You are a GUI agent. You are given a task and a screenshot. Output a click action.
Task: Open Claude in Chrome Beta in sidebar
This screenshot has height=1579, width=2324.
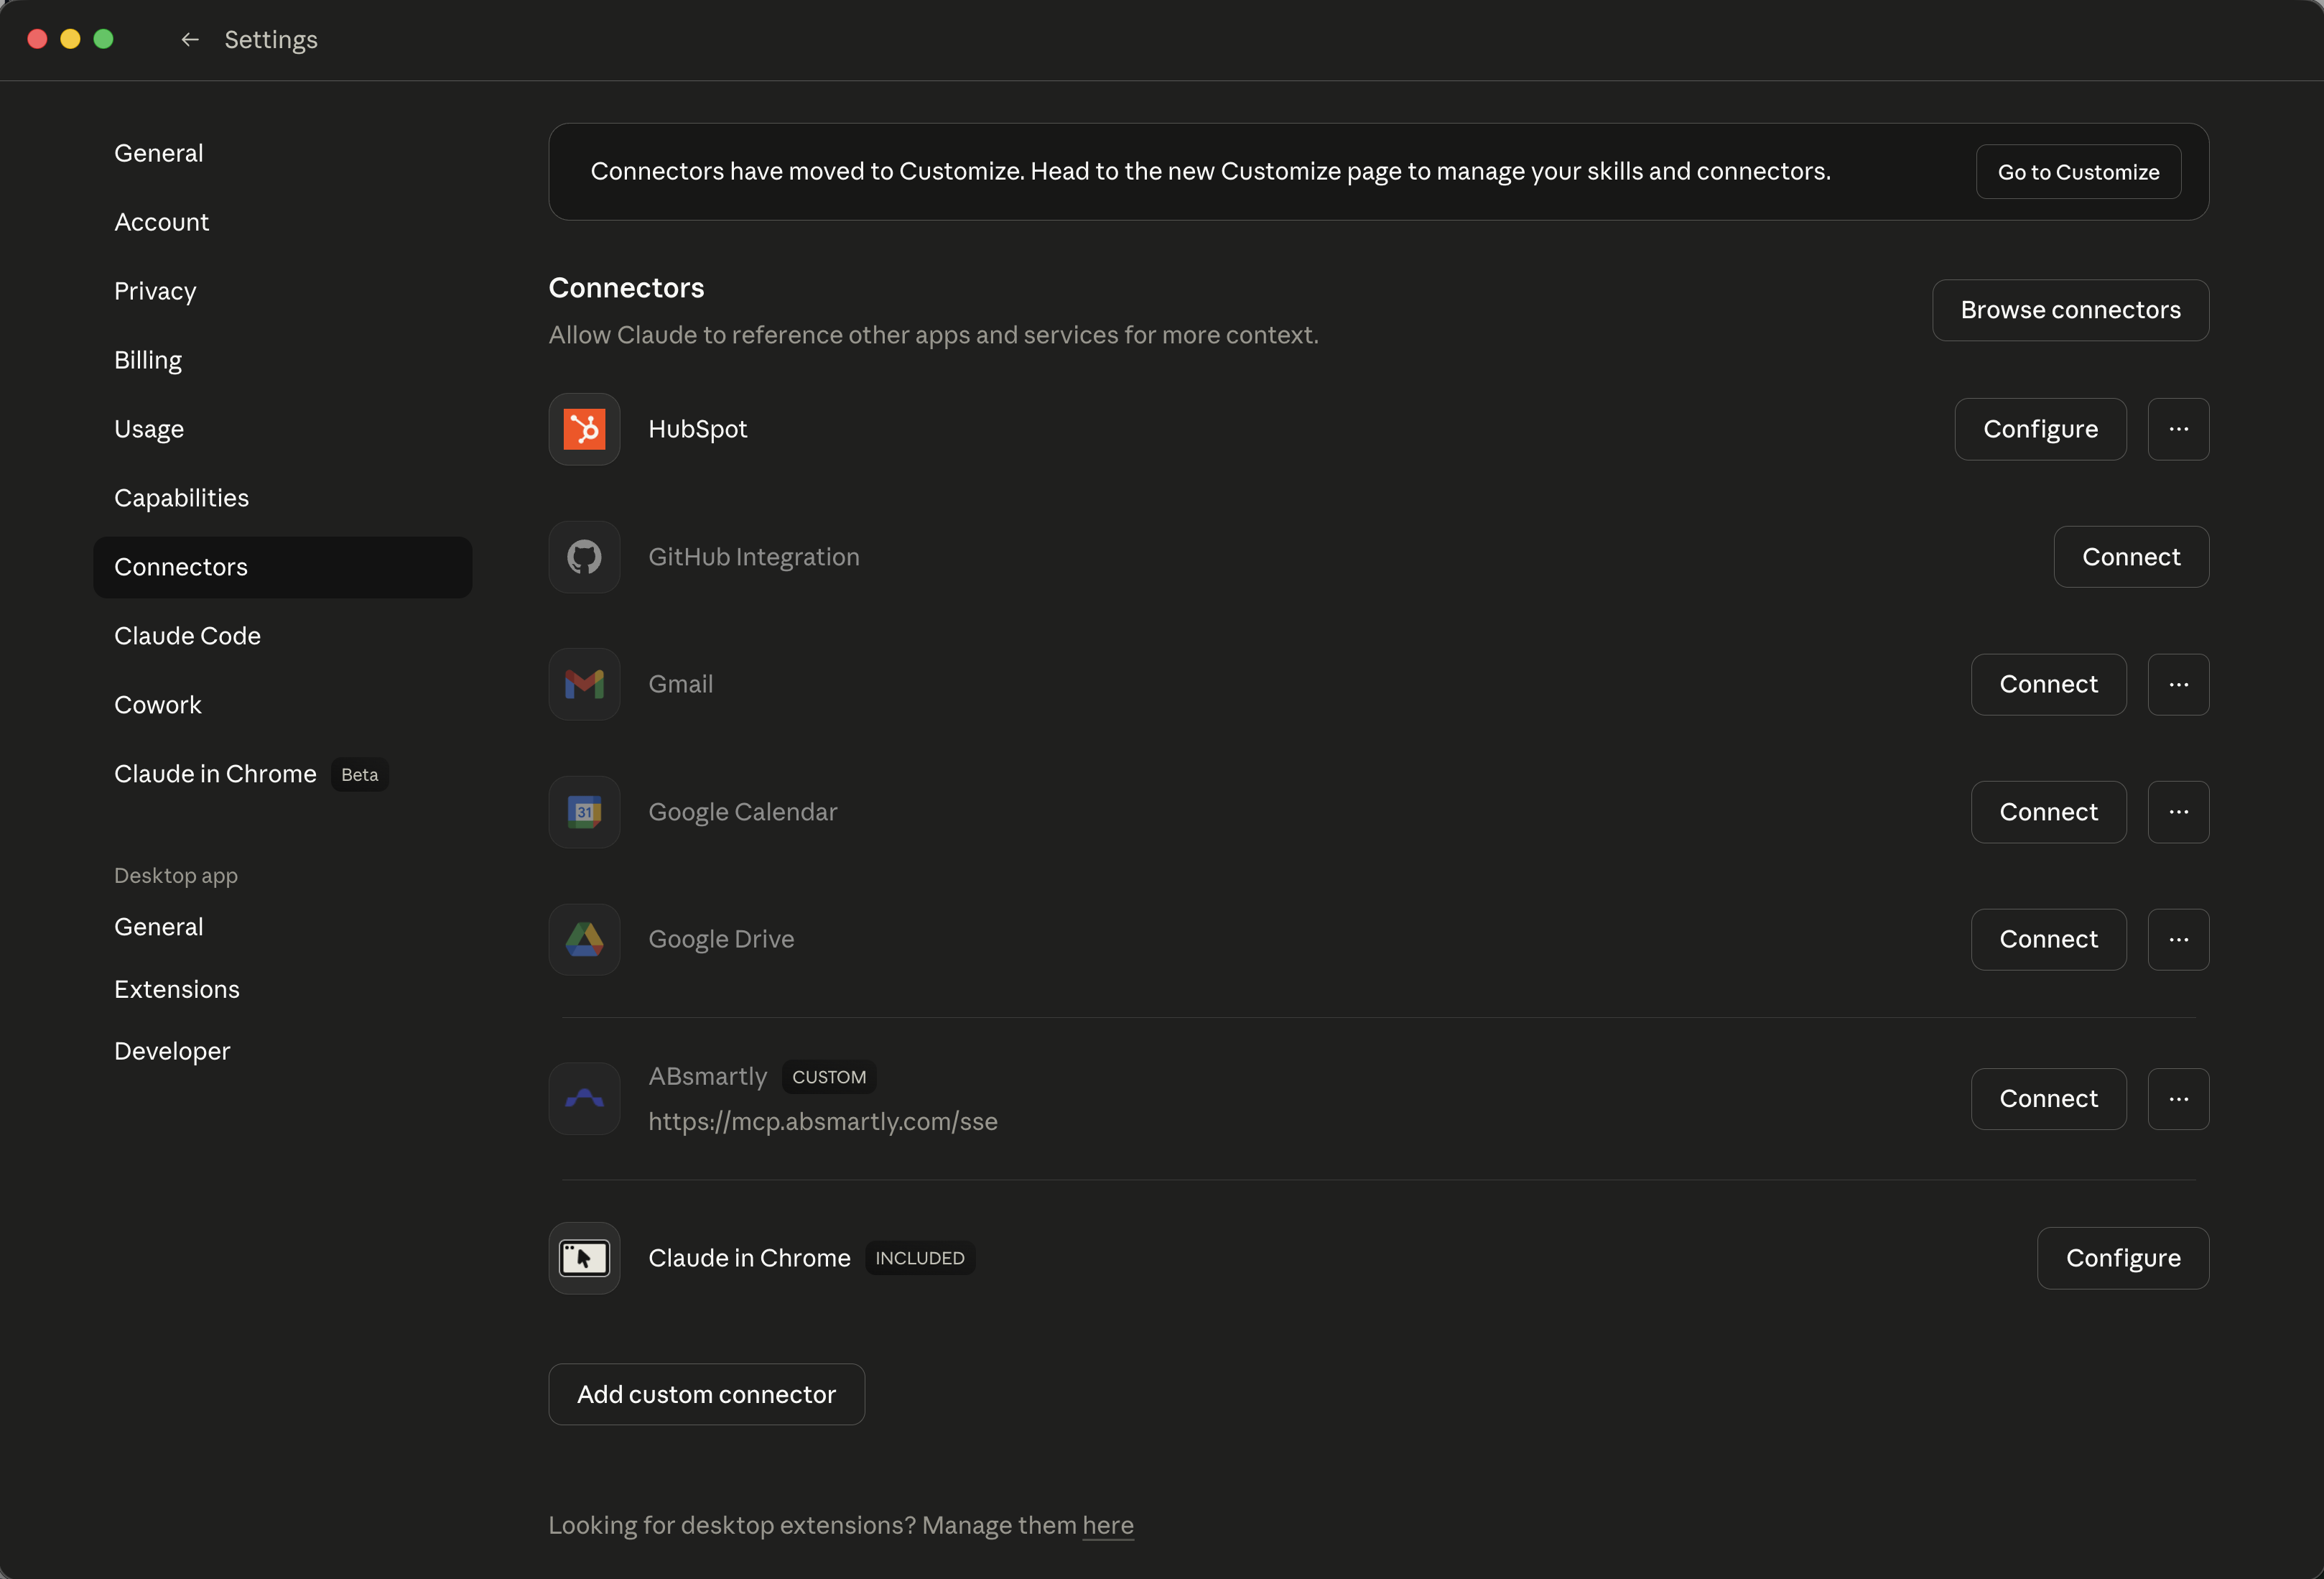(283, 774)
